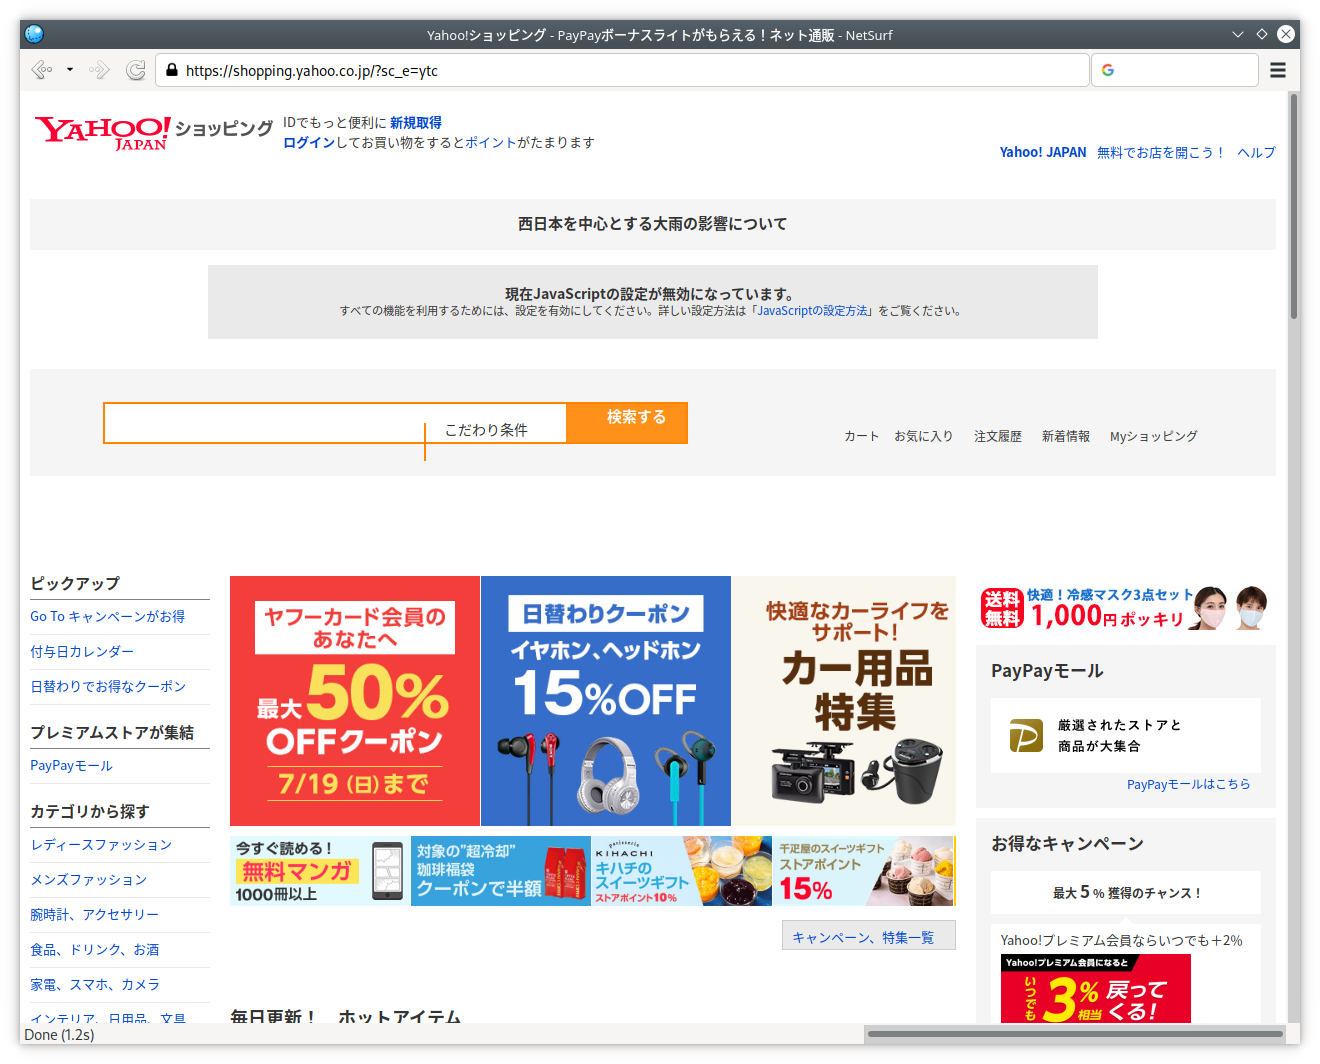Select 腕時計、アクセサリー category
Screen dimensions: 1320x1064
[x=94, y=915]
